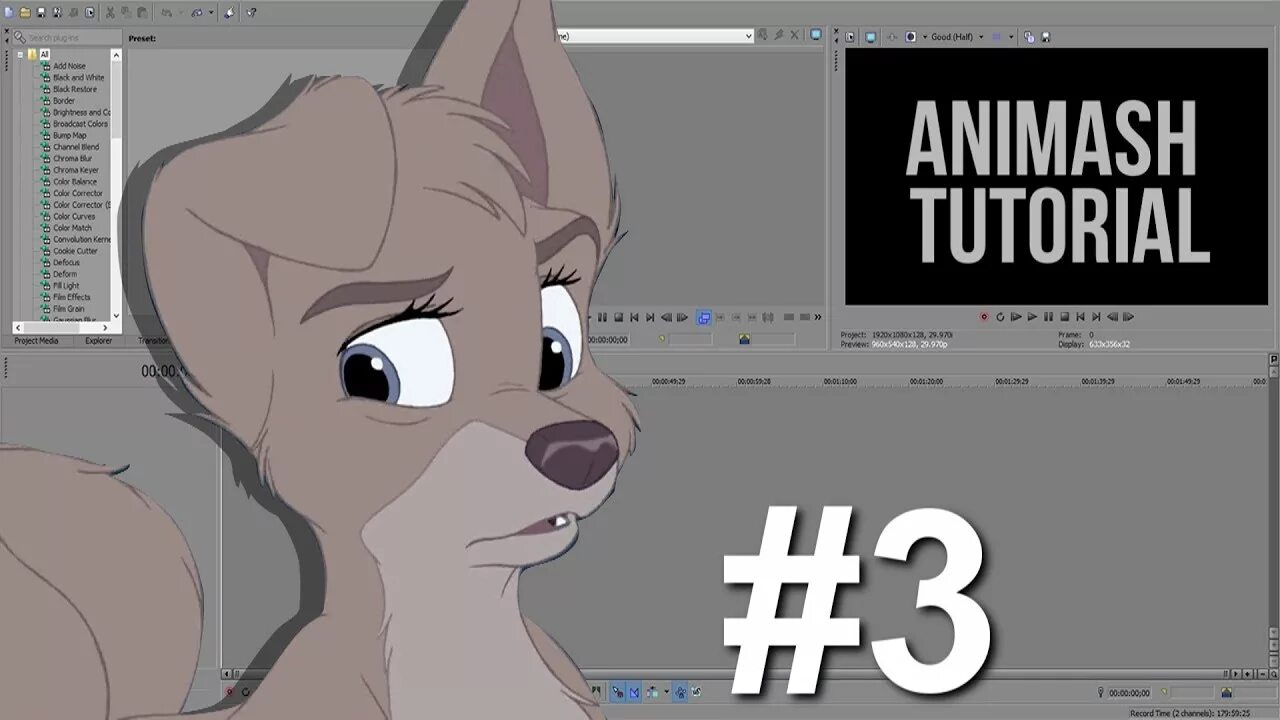
Task: Click Play button under preview
Action: [1032, 317]
